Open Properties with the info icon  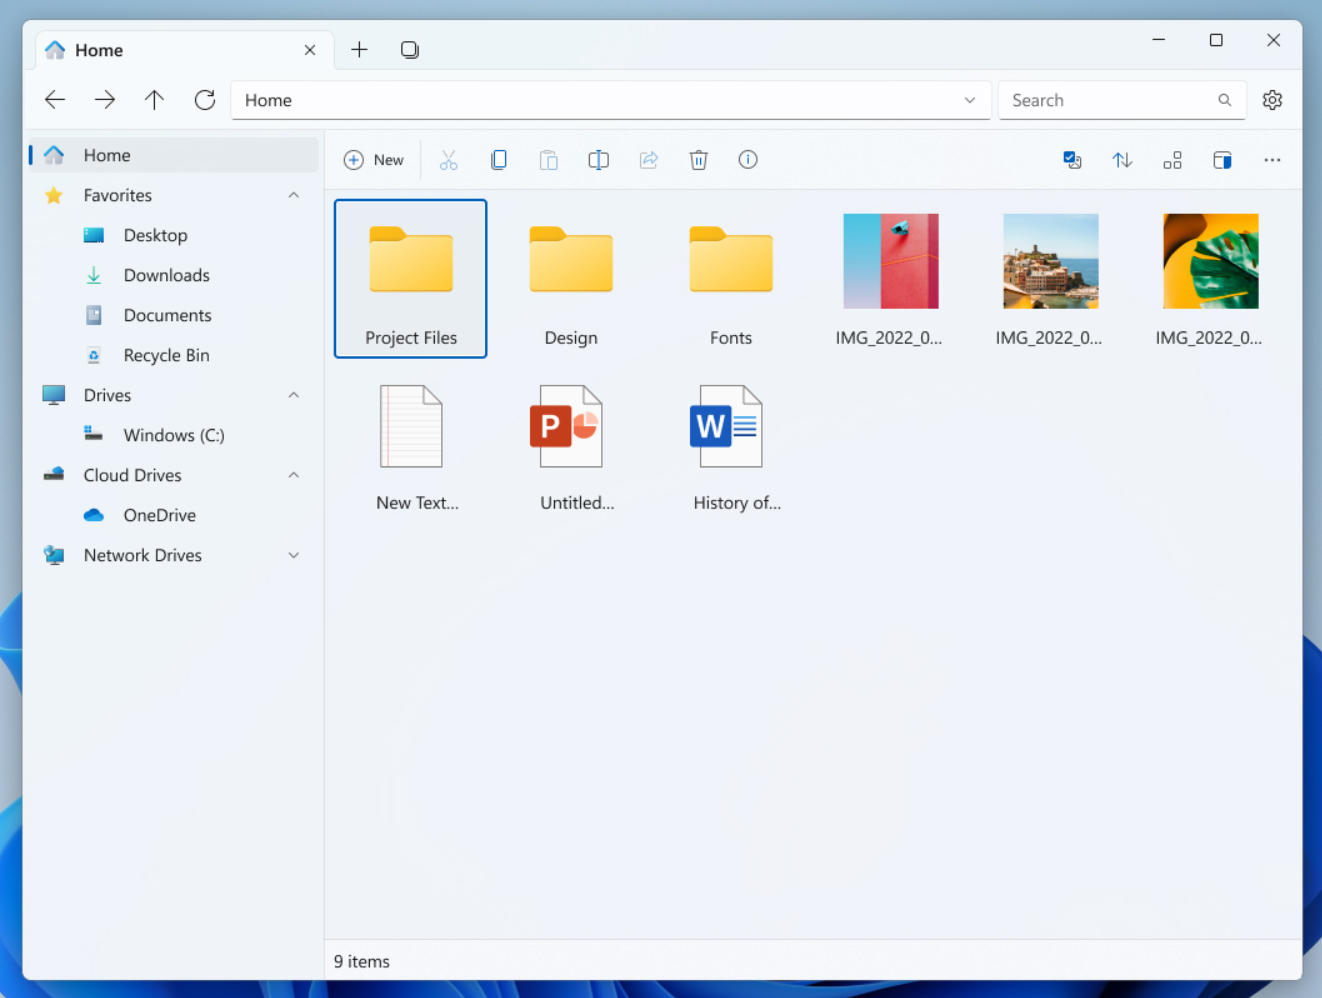[748, 160]
